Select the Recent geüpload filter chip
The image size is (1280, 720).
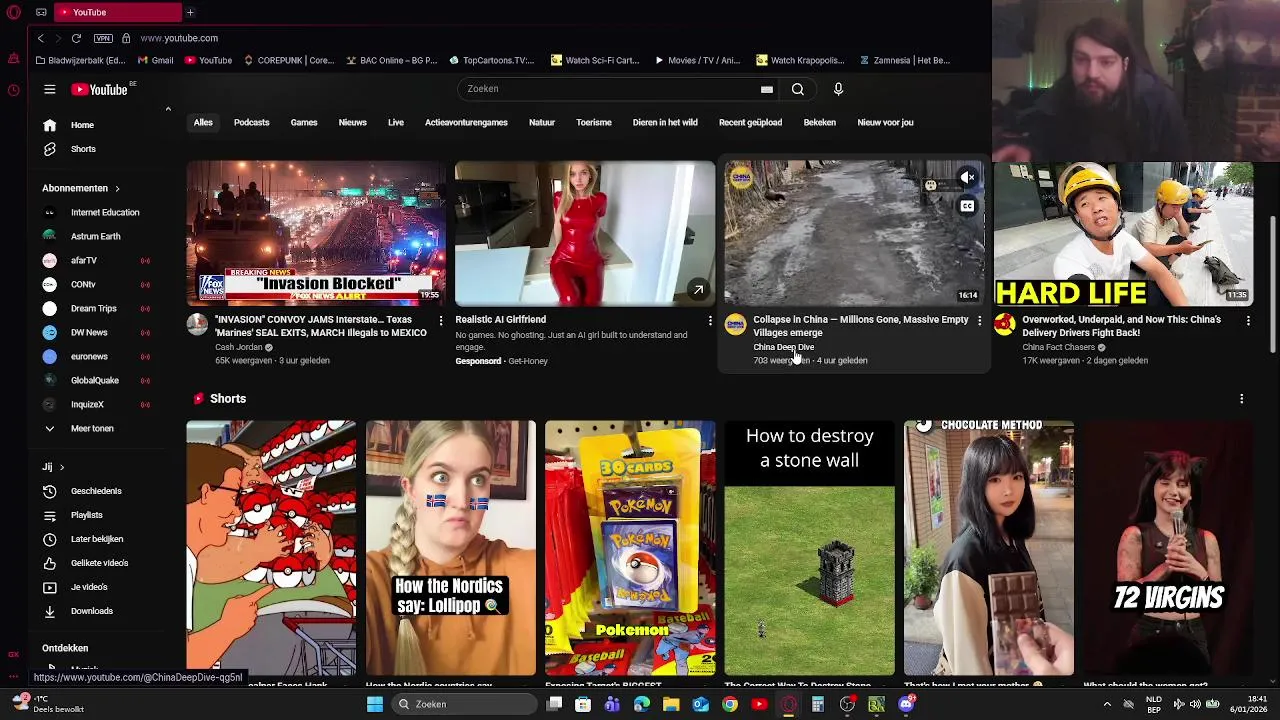point(750,122)
